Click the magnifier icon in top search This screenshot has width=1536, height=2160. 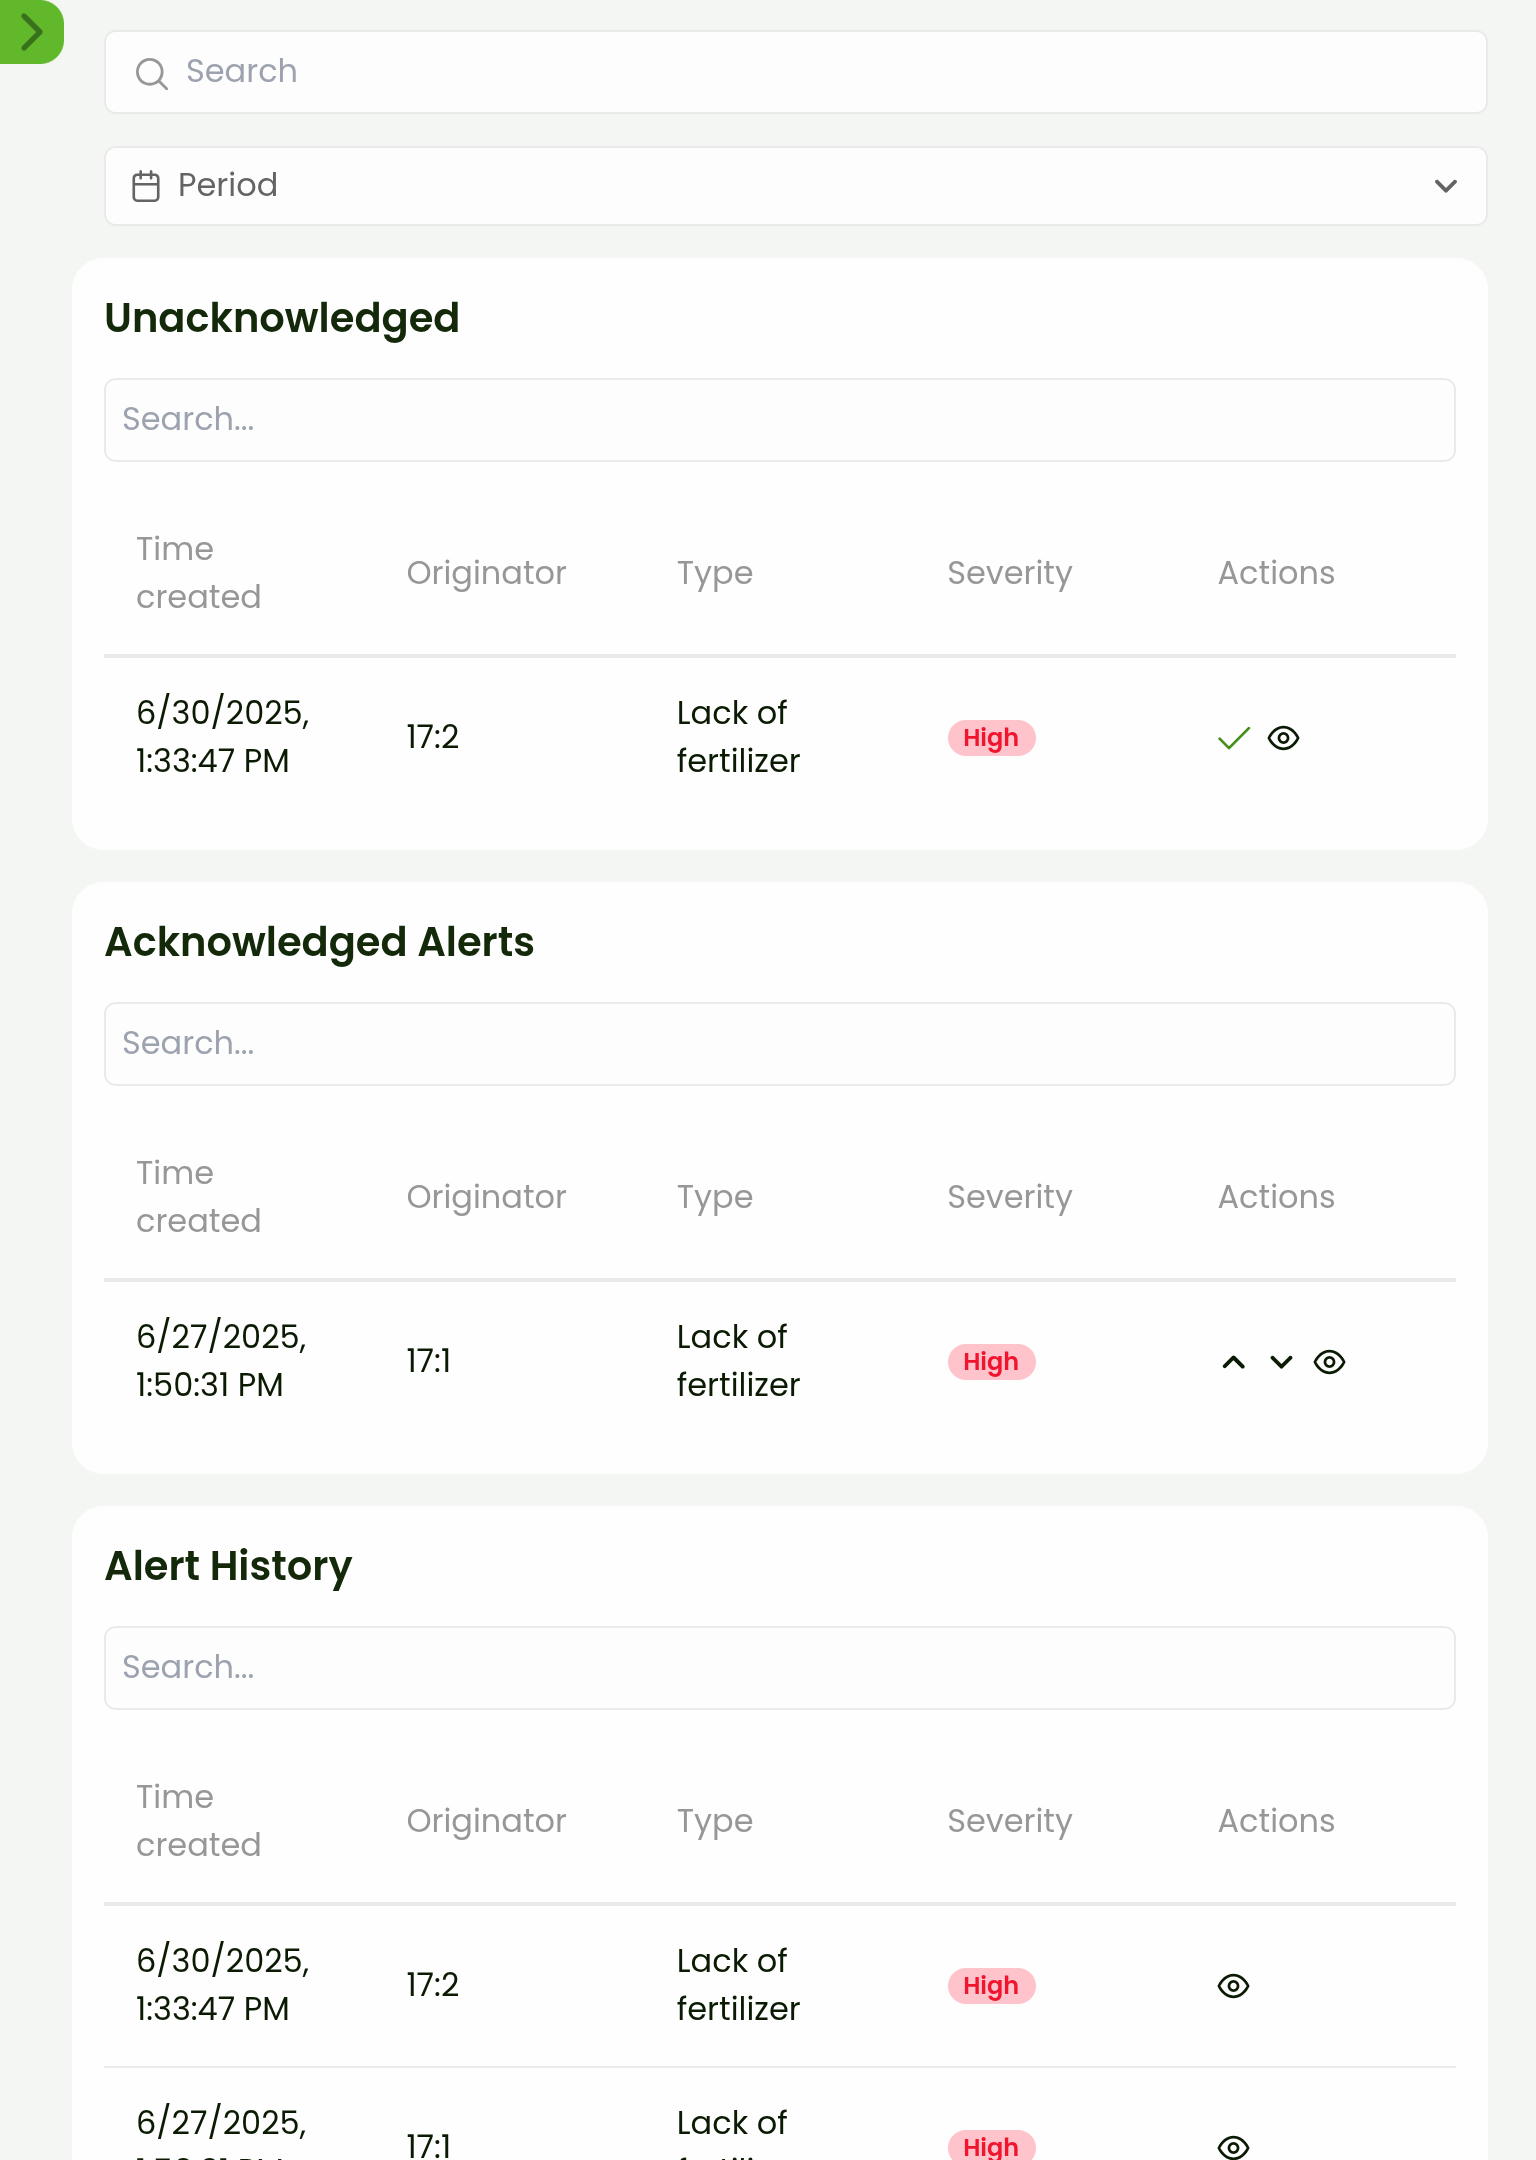[151, 73]
